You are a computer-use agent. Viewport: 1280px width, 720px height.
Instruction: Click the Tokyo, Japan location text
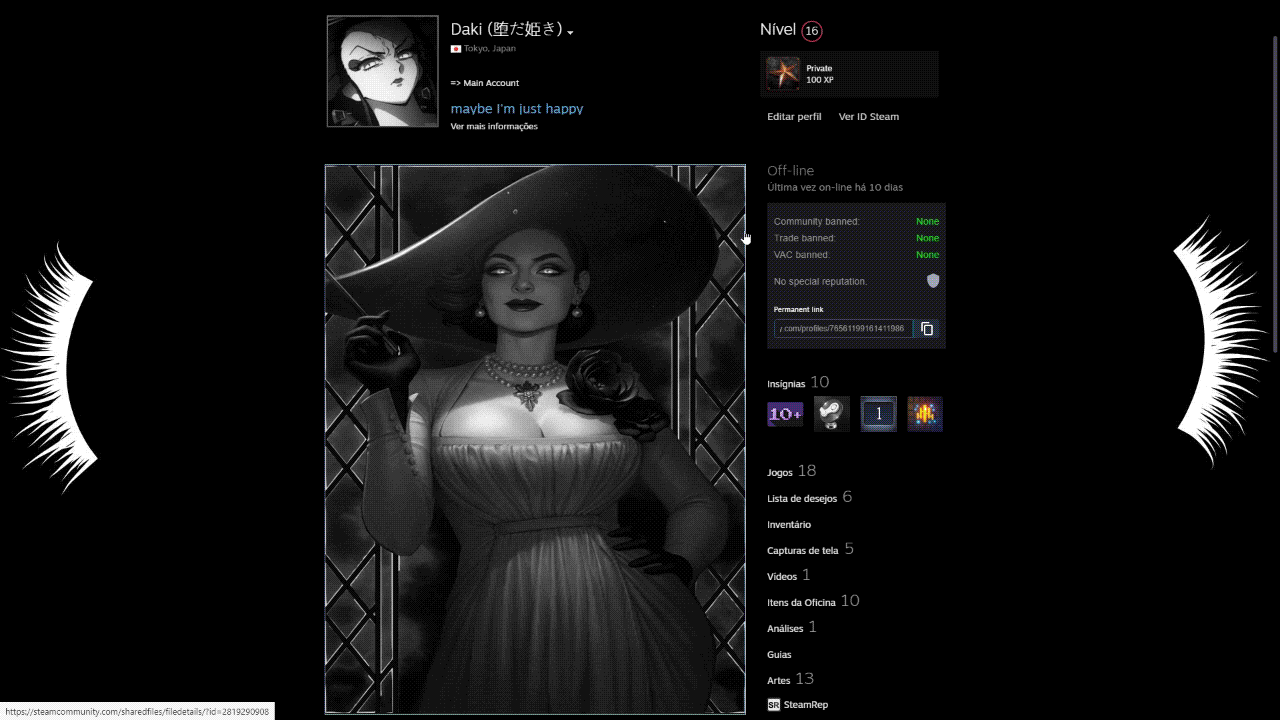click(x=490, y=49)
